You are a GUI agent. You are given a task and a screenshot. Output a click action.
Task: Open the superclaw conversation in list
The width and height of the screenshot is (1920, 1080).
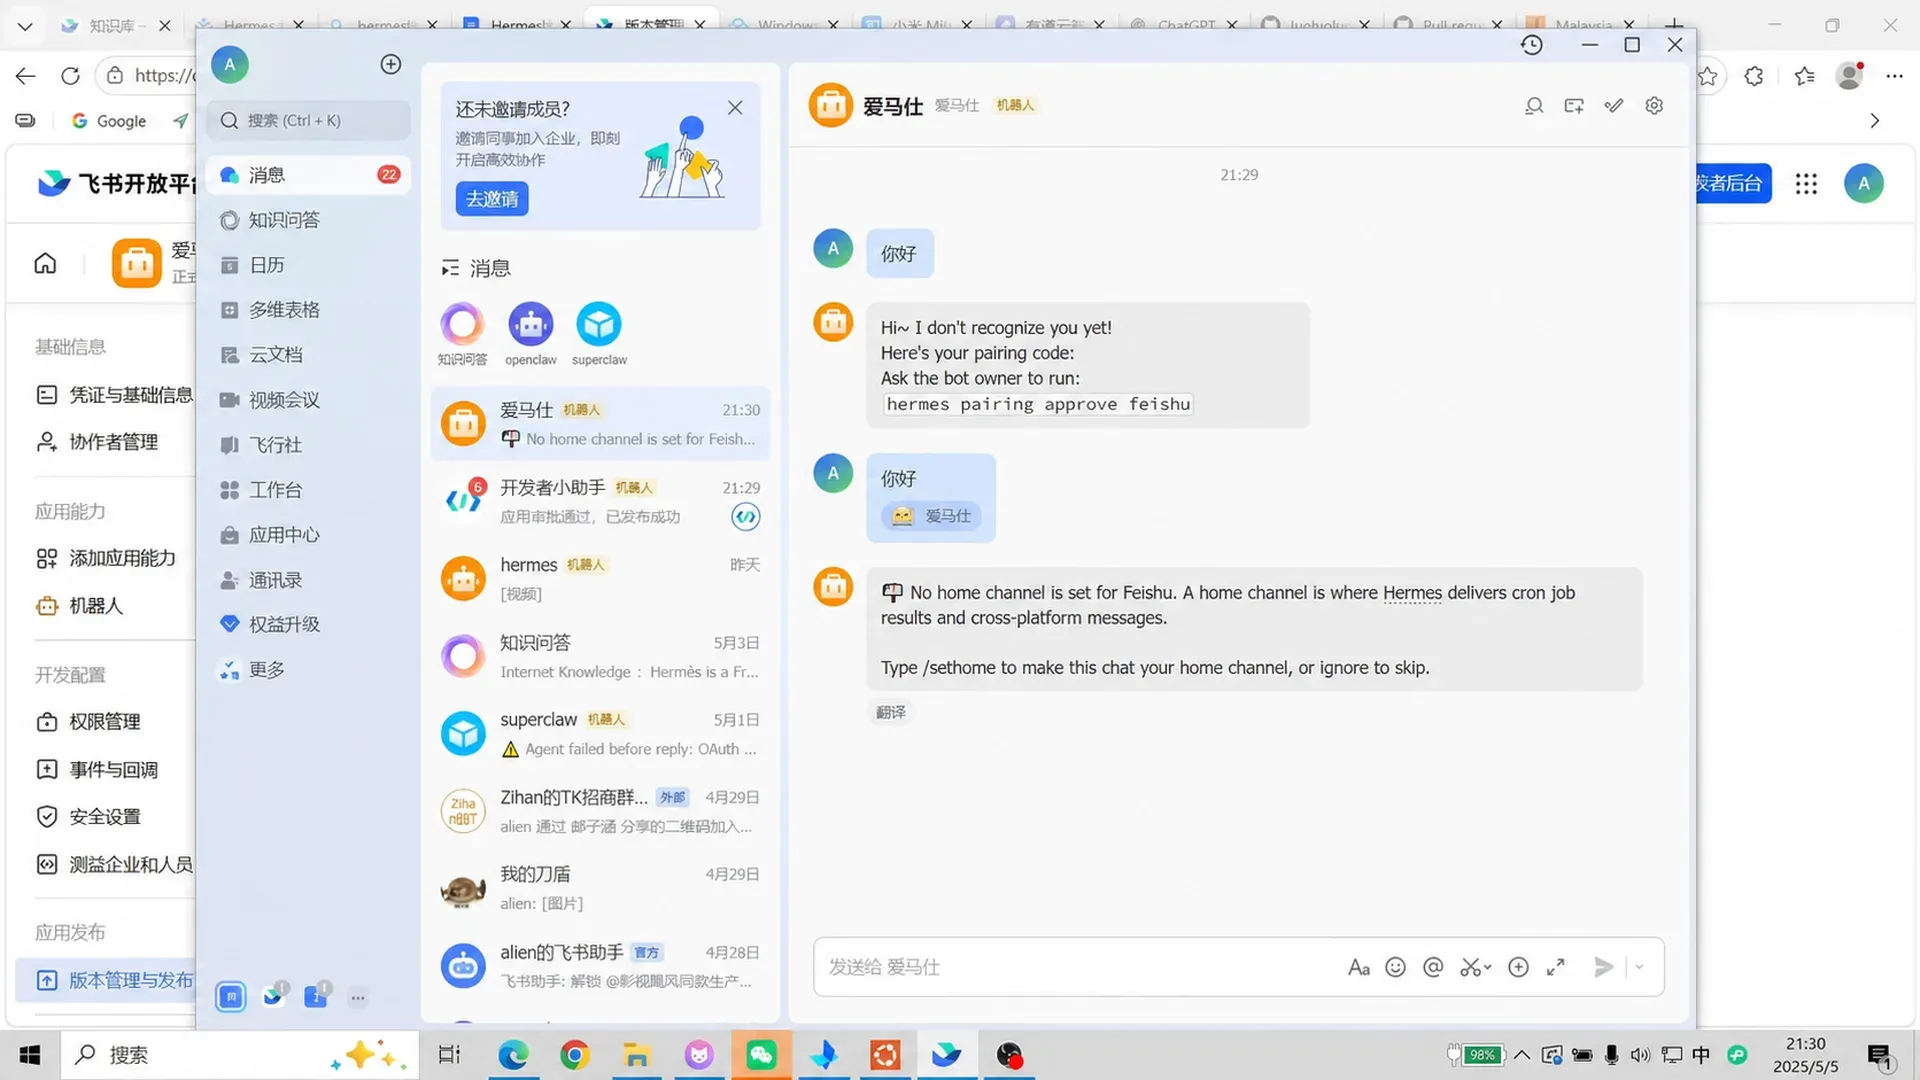coord(600,734)
